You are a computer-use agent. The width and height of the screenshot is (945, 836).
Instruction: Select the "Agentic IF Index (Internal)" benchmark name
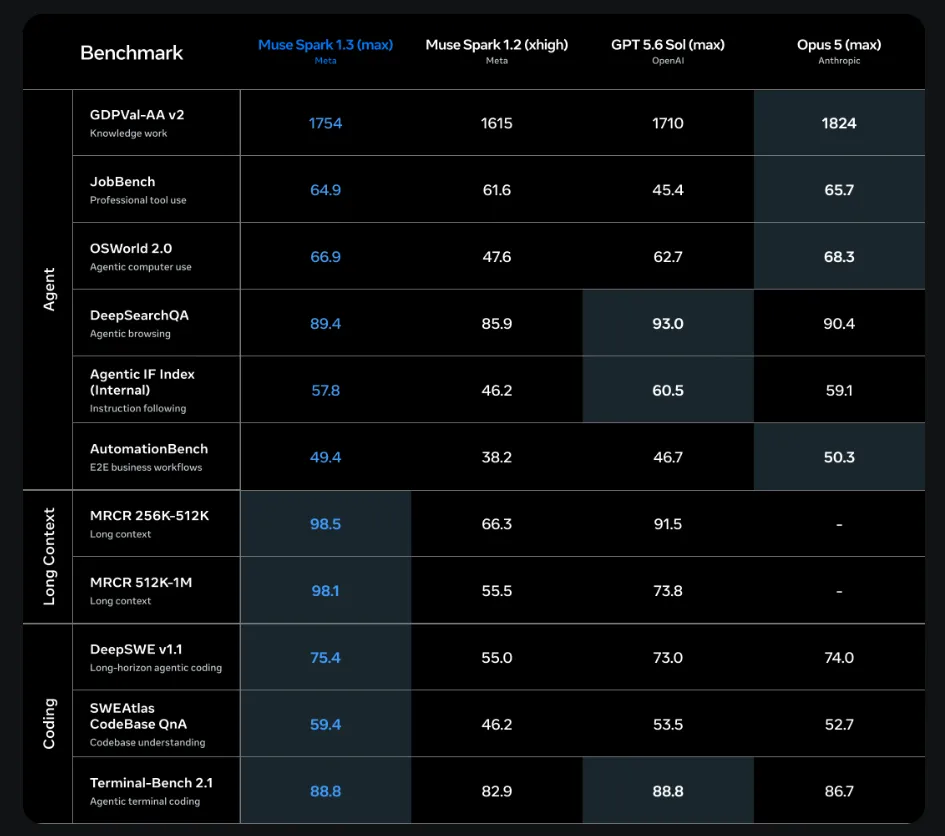142,382
